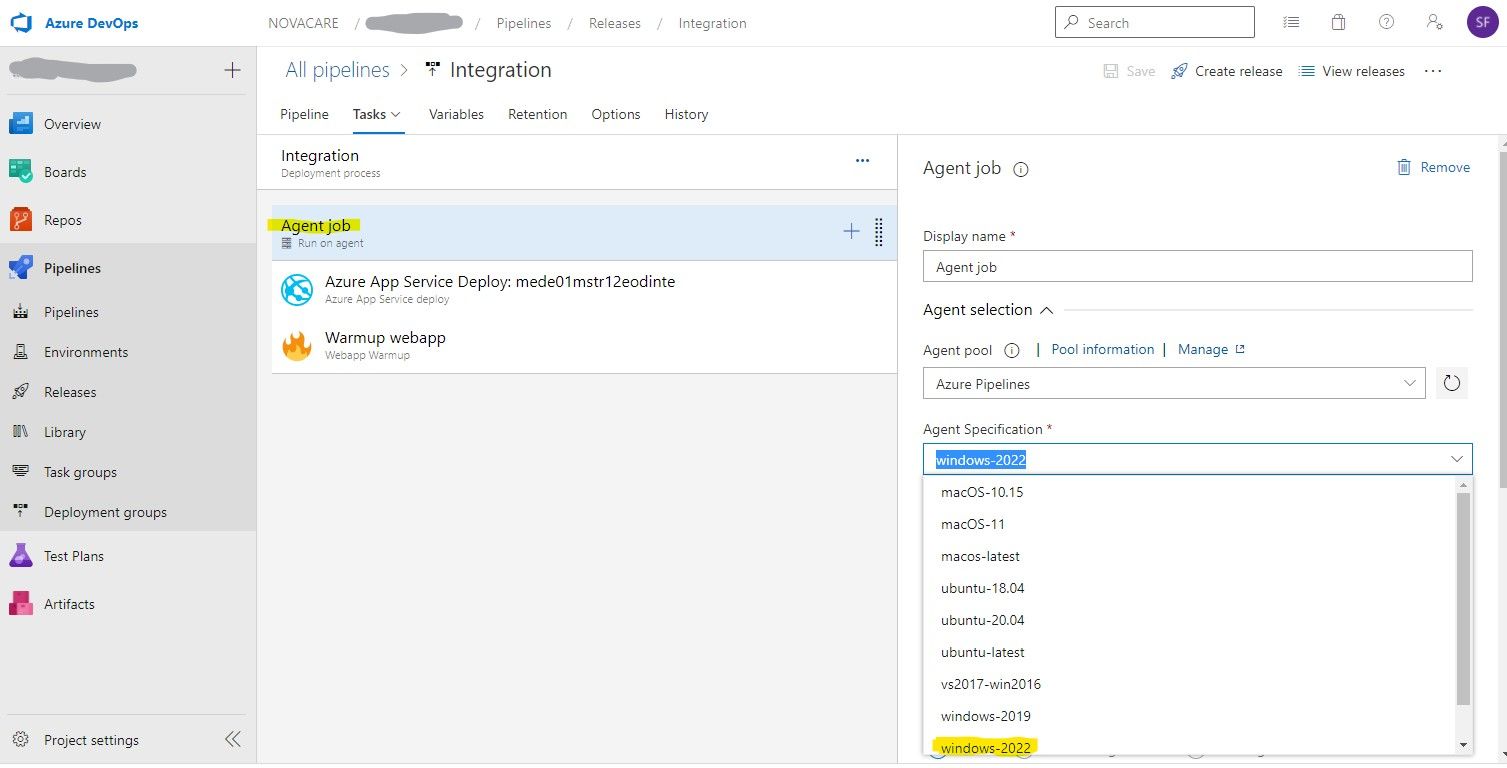1507x768 pixels.
Task: Click the Agent job drag handle
Action: 879,232
